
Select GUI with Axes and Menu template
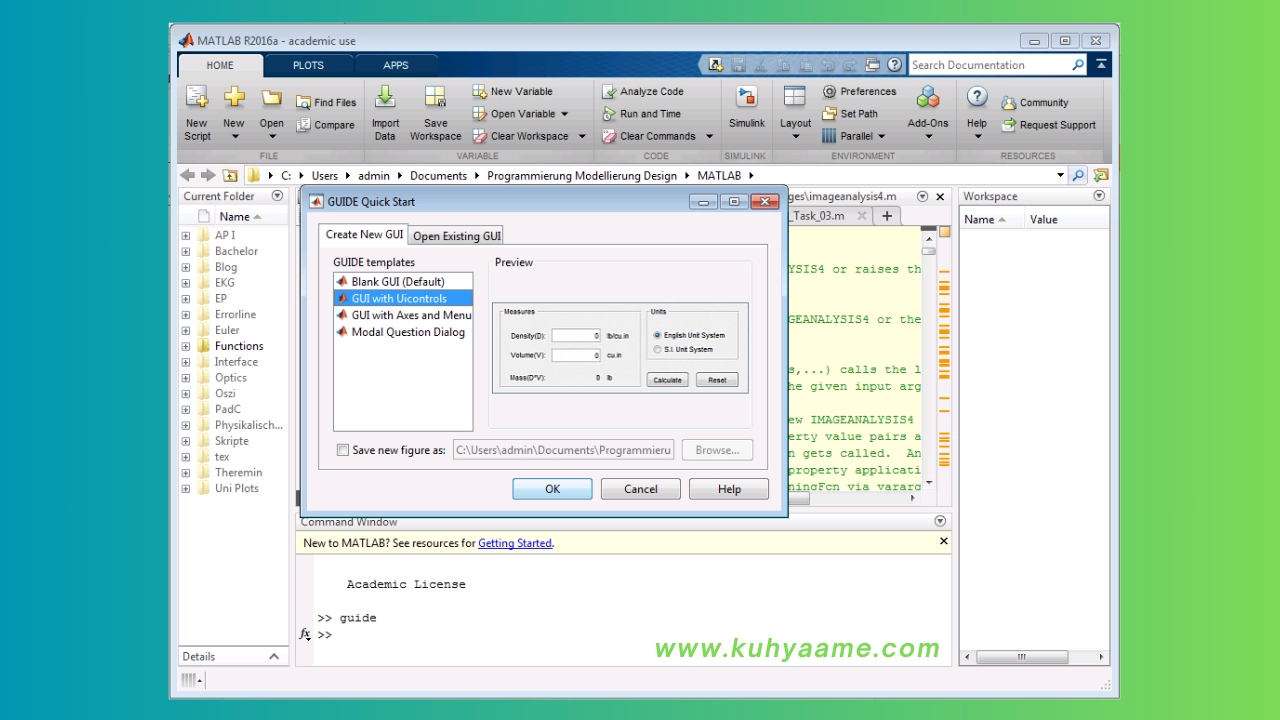403,315
